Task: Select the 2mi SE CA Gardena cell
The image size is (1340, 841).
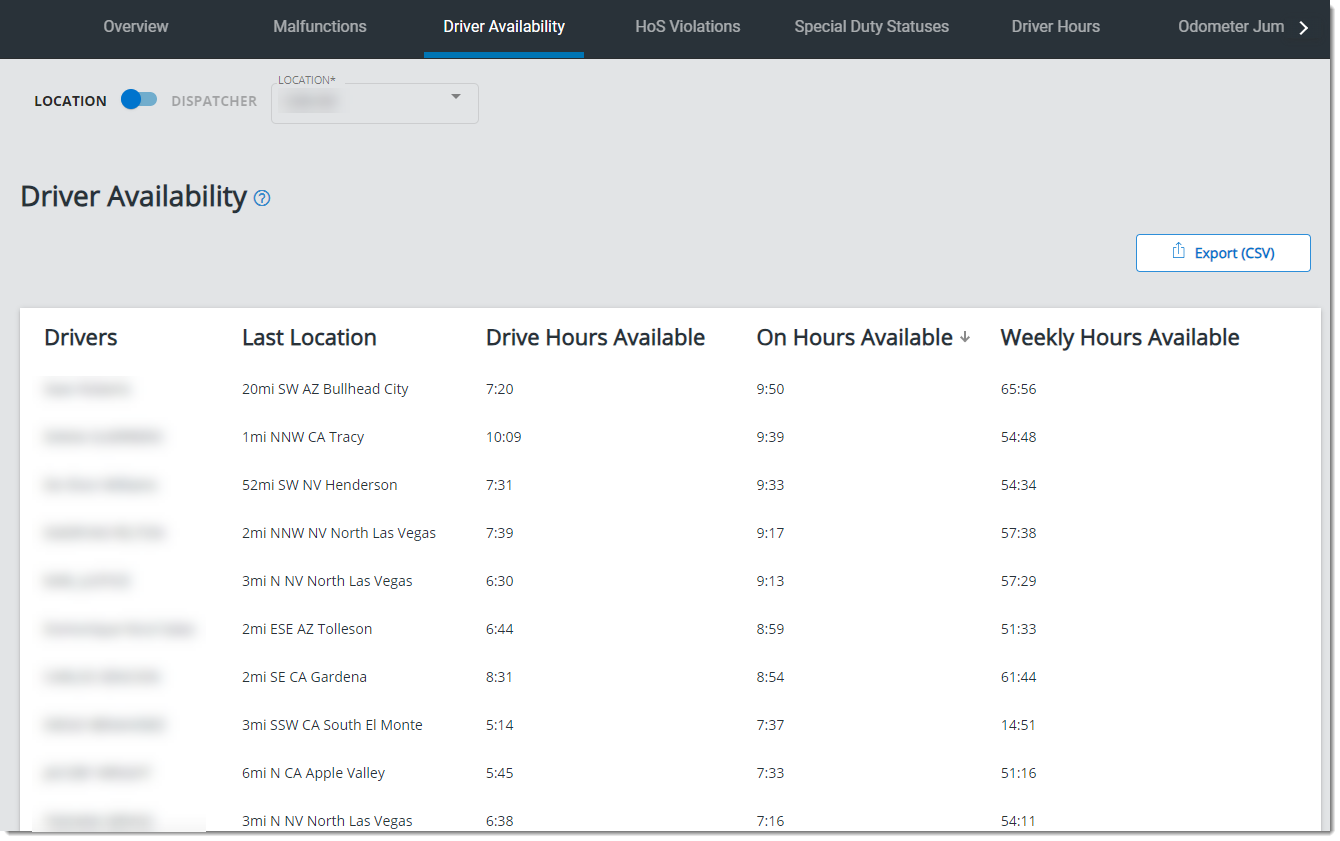Action: pyautogui.click(x=304, y=677)
